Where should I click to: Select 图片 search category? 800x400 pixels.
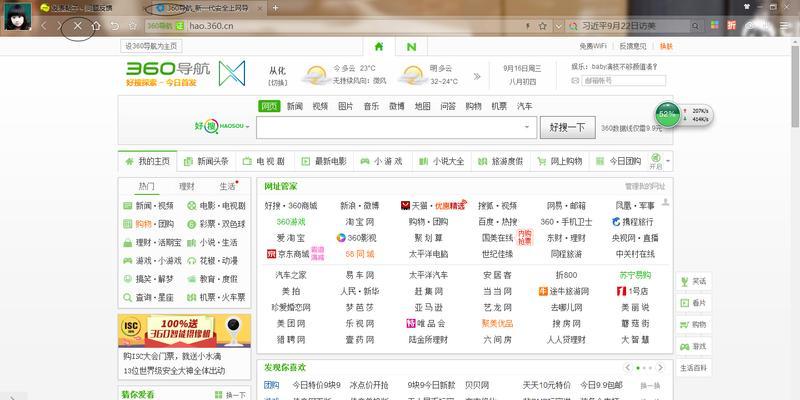pos(345,106)
